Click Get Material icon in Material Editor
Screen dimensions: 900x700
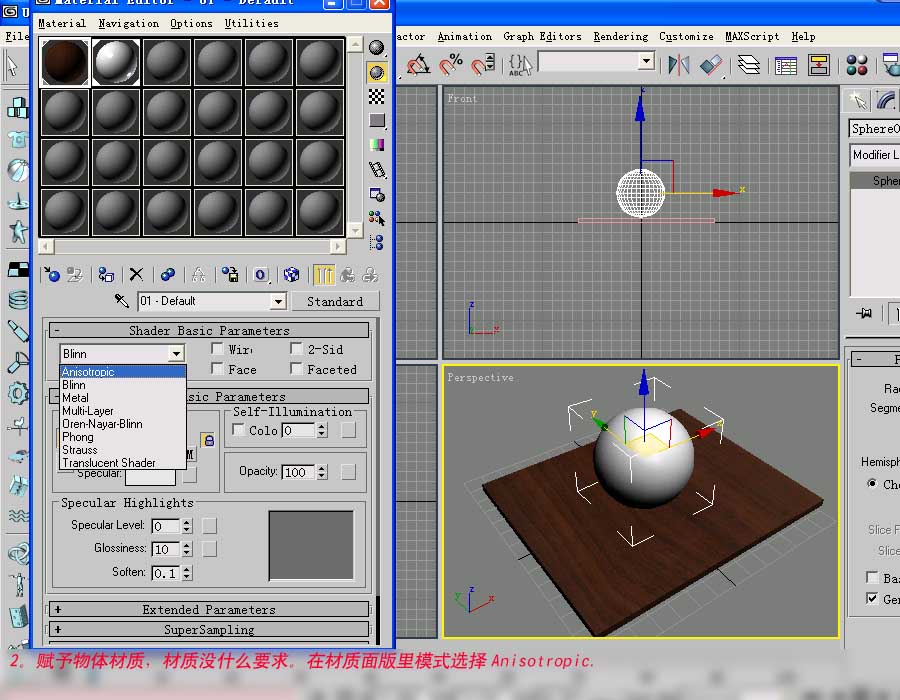(x=53, y=274)
